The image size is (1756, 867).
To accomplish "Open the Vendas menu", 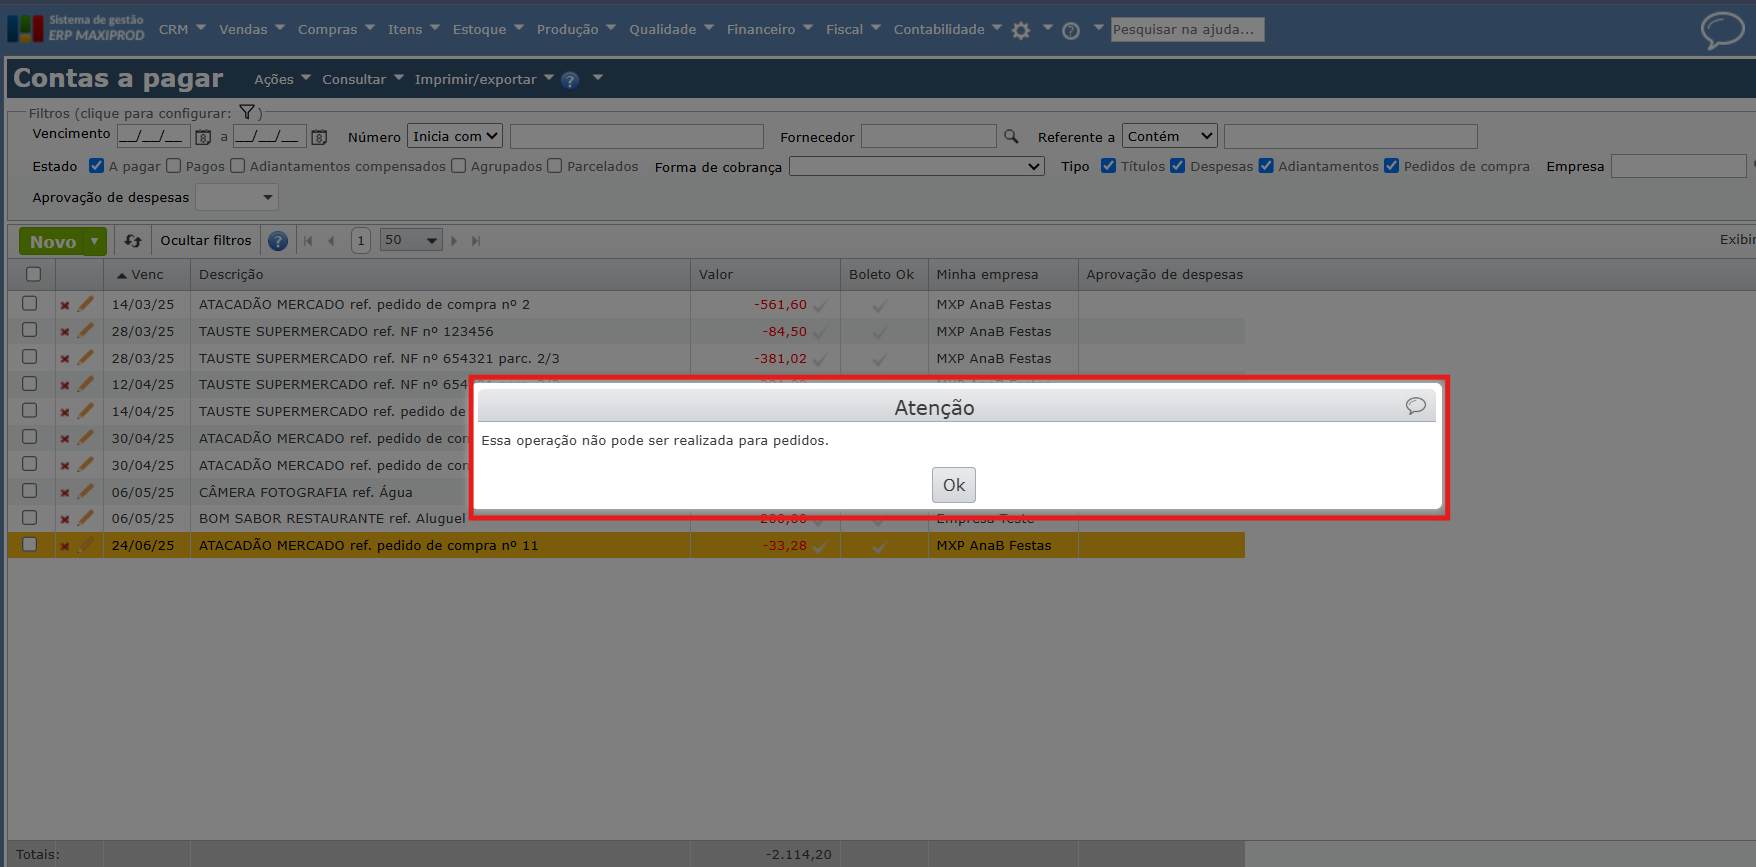I will pos(252,29).
